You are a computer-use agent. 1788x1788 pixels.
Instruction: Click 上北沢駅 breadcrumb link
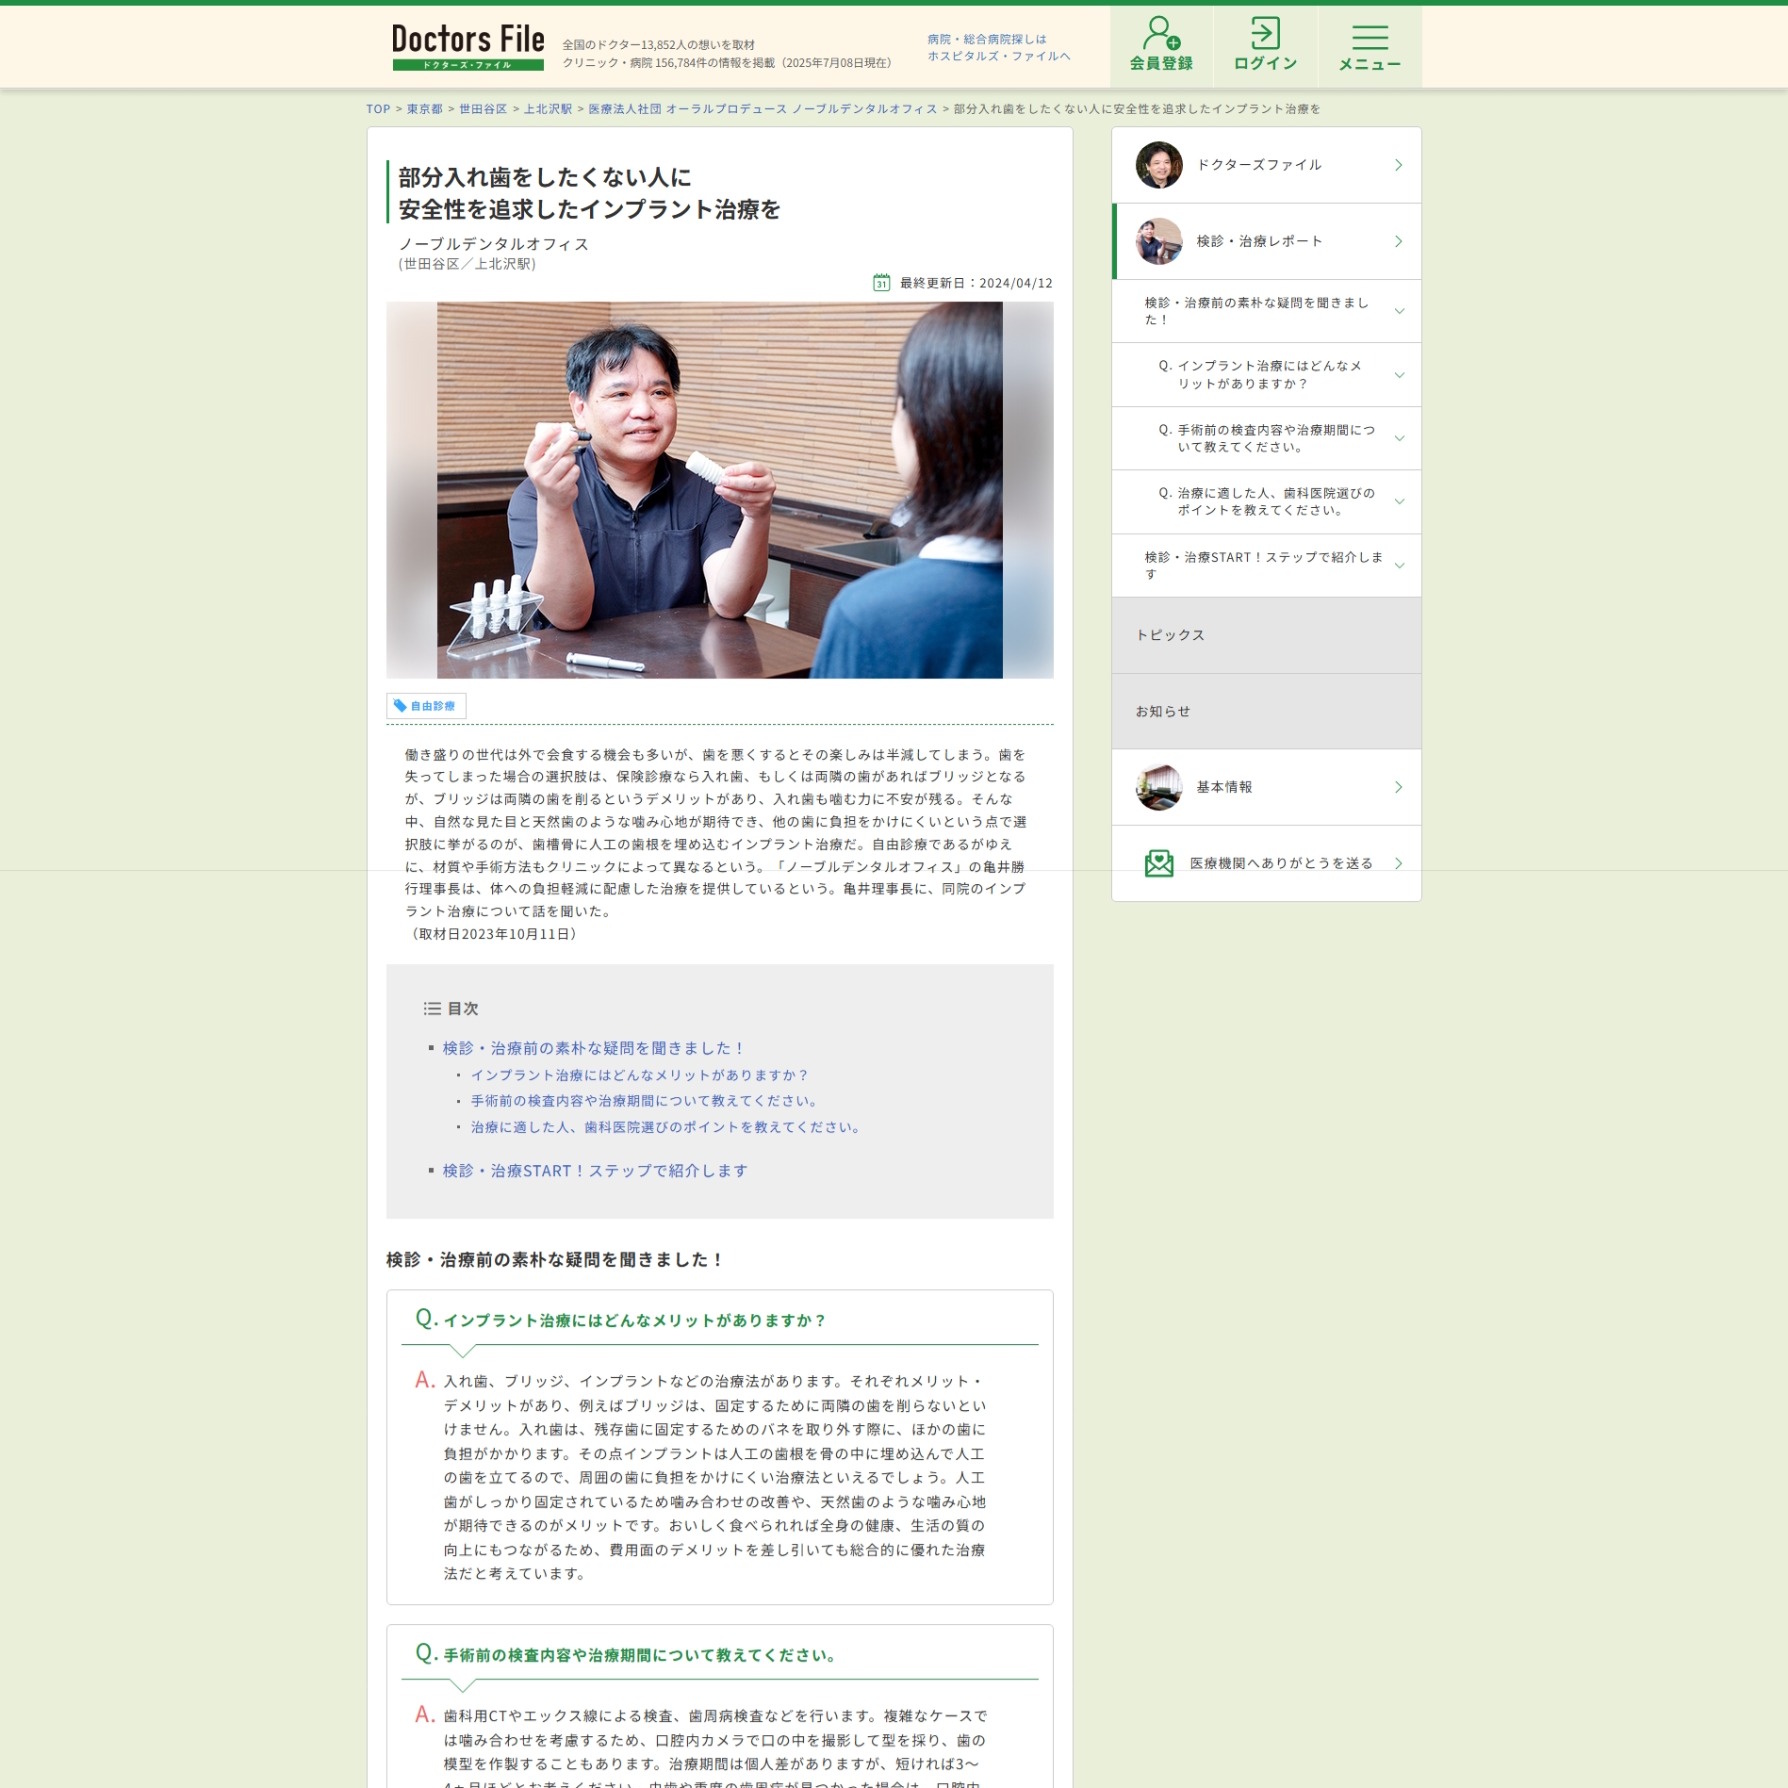548,109
